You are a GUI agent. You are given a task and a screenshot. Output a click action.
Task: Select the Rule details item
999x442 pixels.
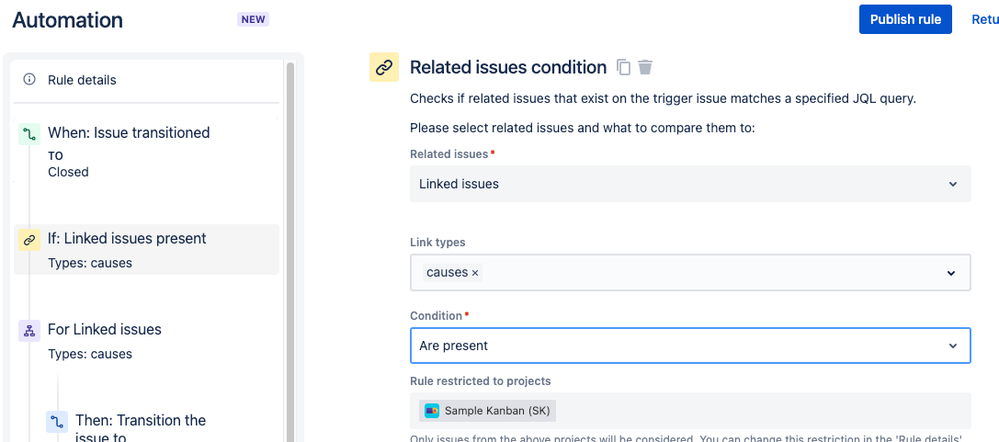[x=82, y=80]
